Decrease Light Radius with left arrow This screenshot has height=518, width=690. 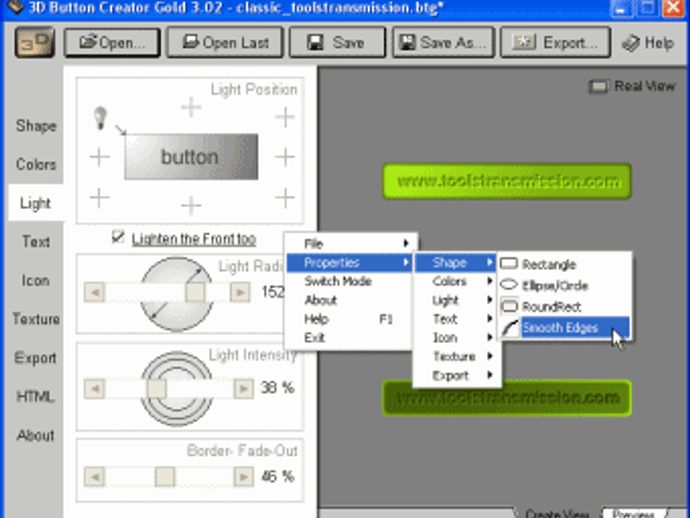click(x=95, y=292)
